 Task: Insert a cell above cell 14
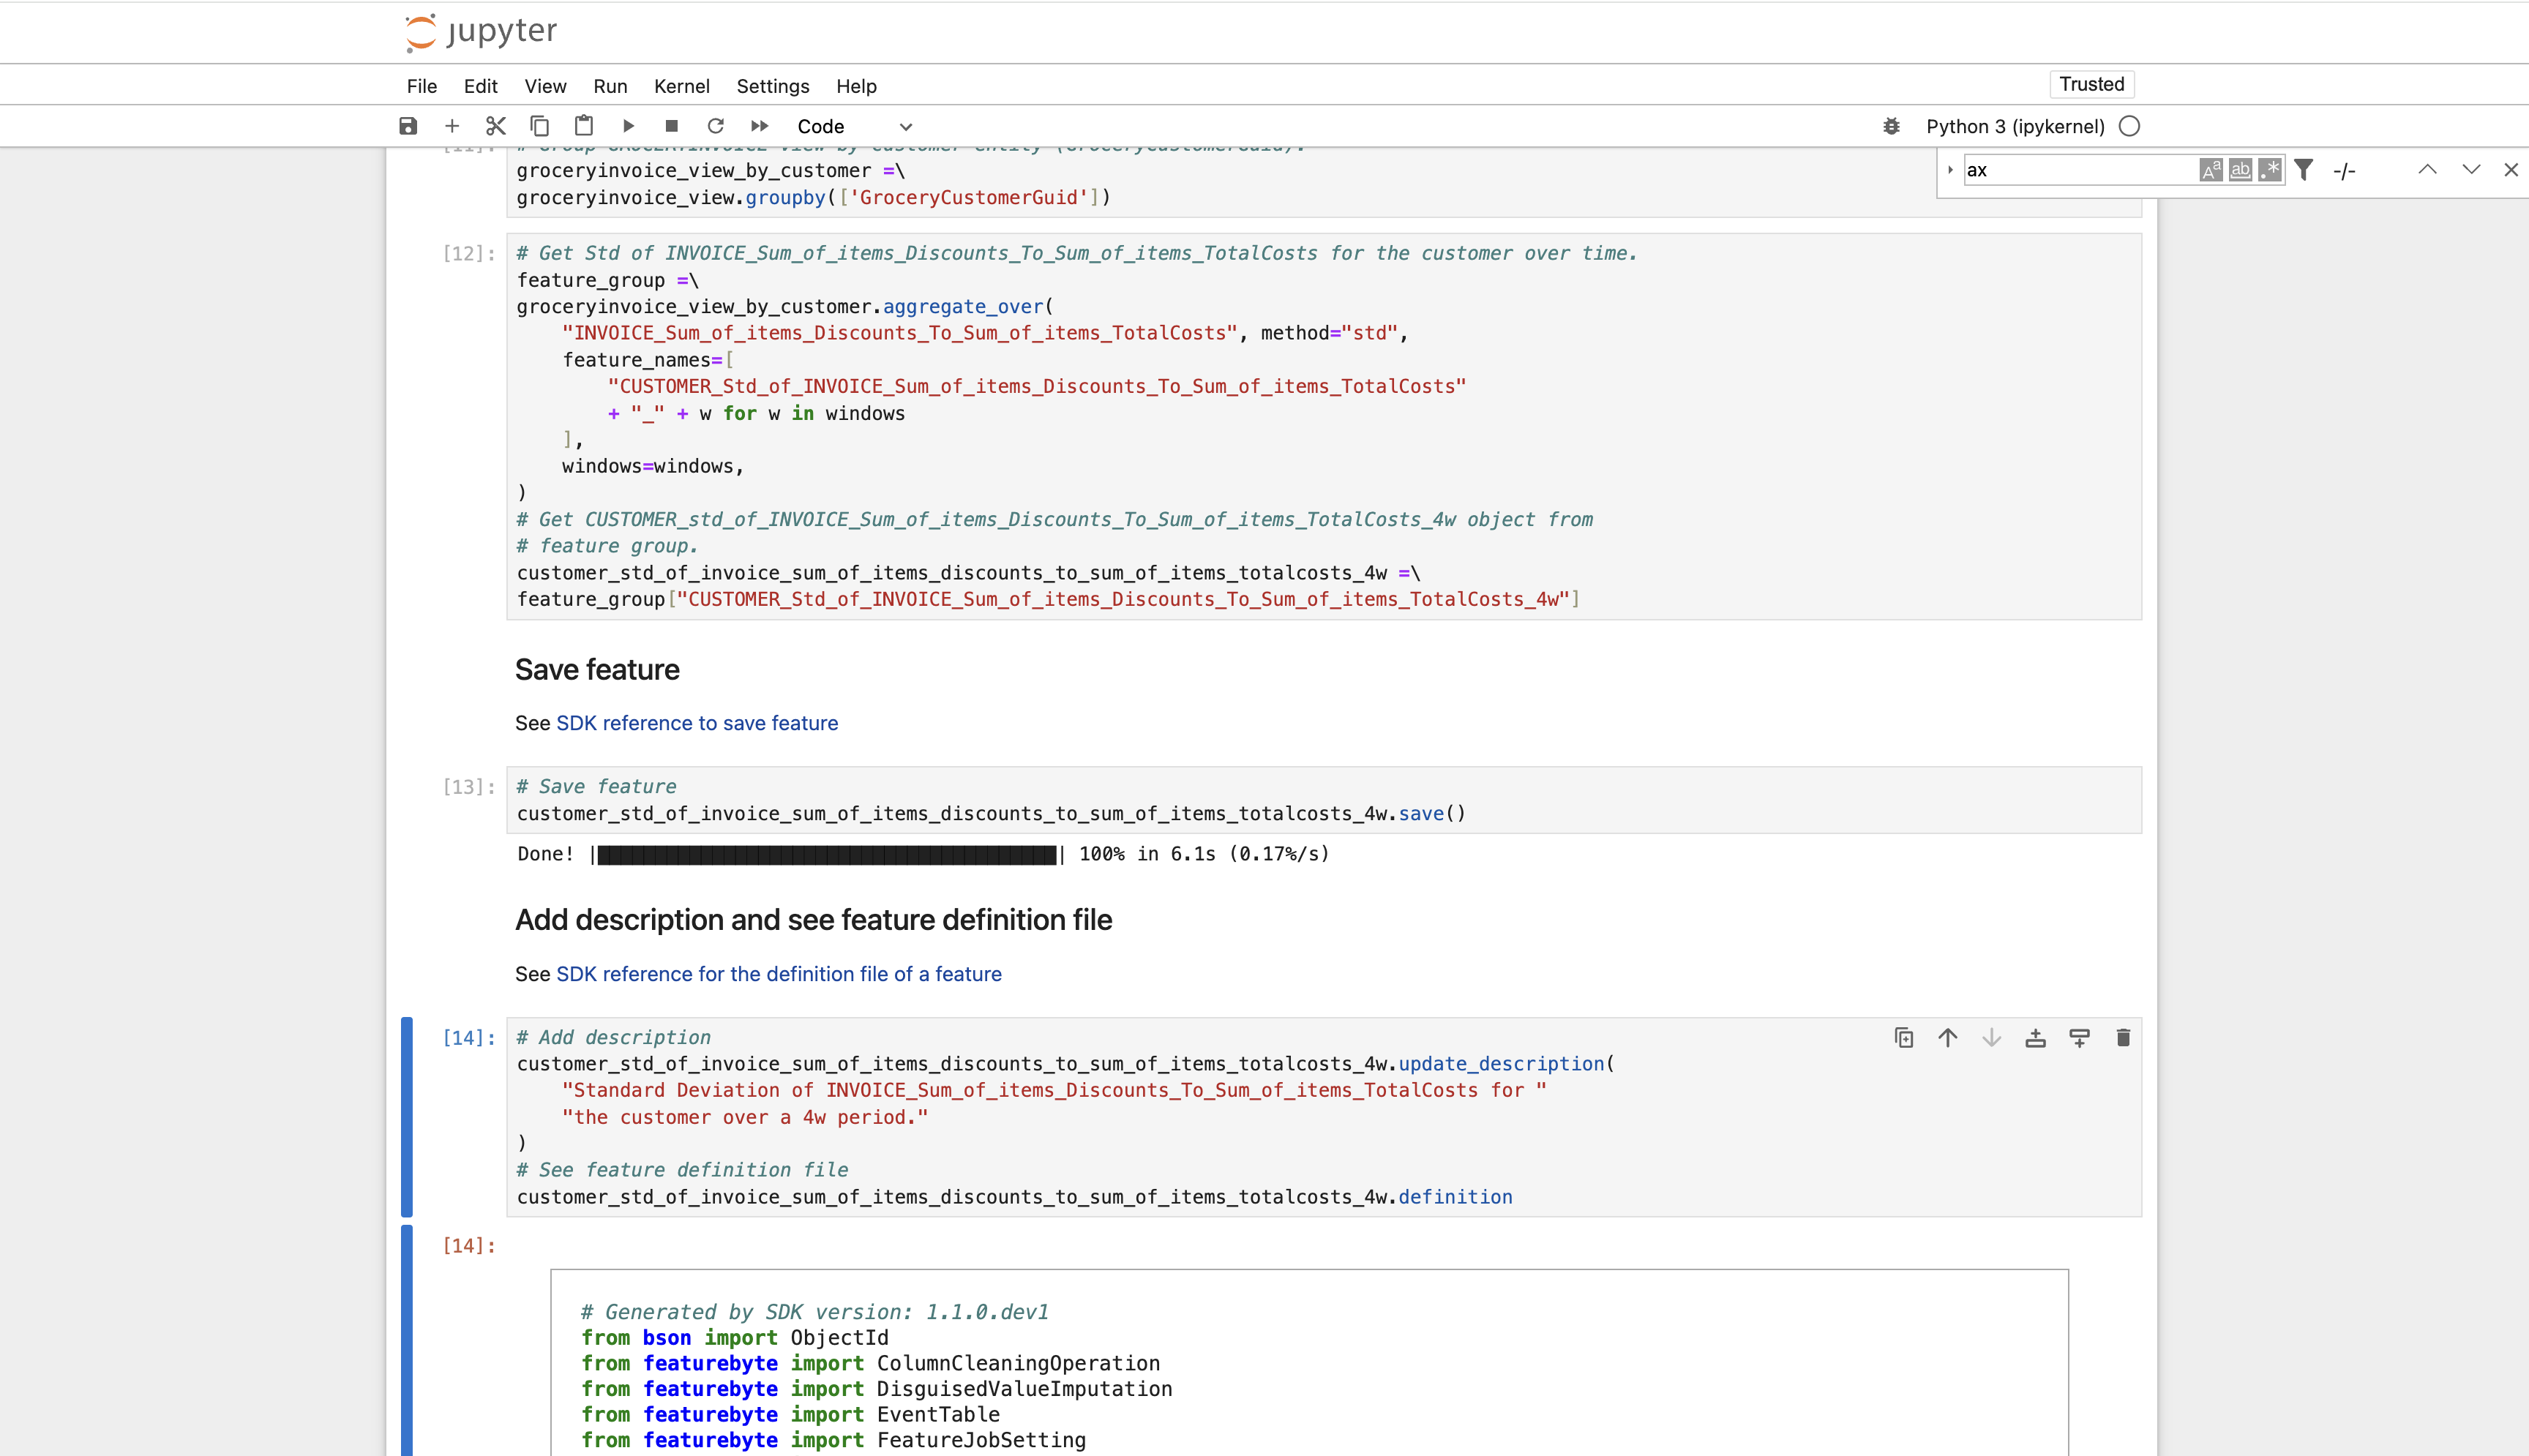pos(2036,1038)
